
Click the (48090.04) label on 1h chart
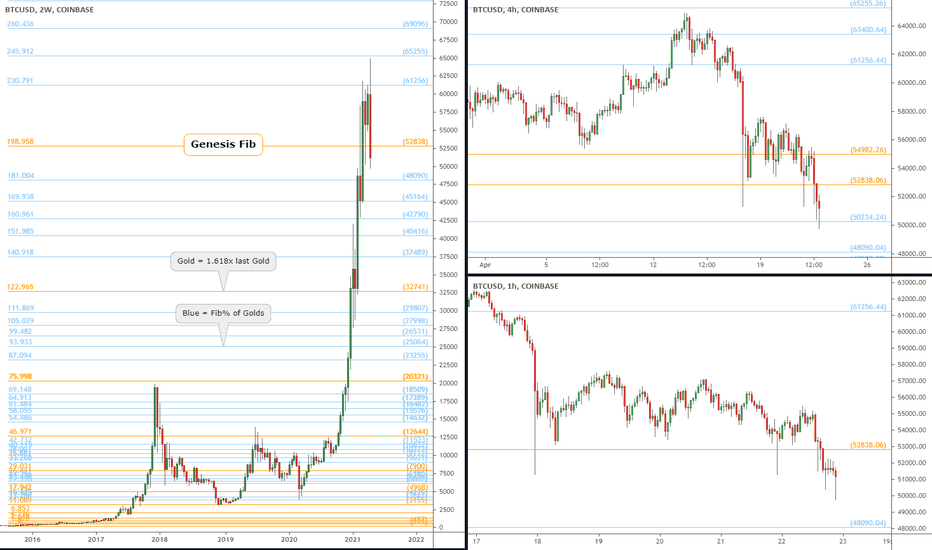tap(868, 523)
